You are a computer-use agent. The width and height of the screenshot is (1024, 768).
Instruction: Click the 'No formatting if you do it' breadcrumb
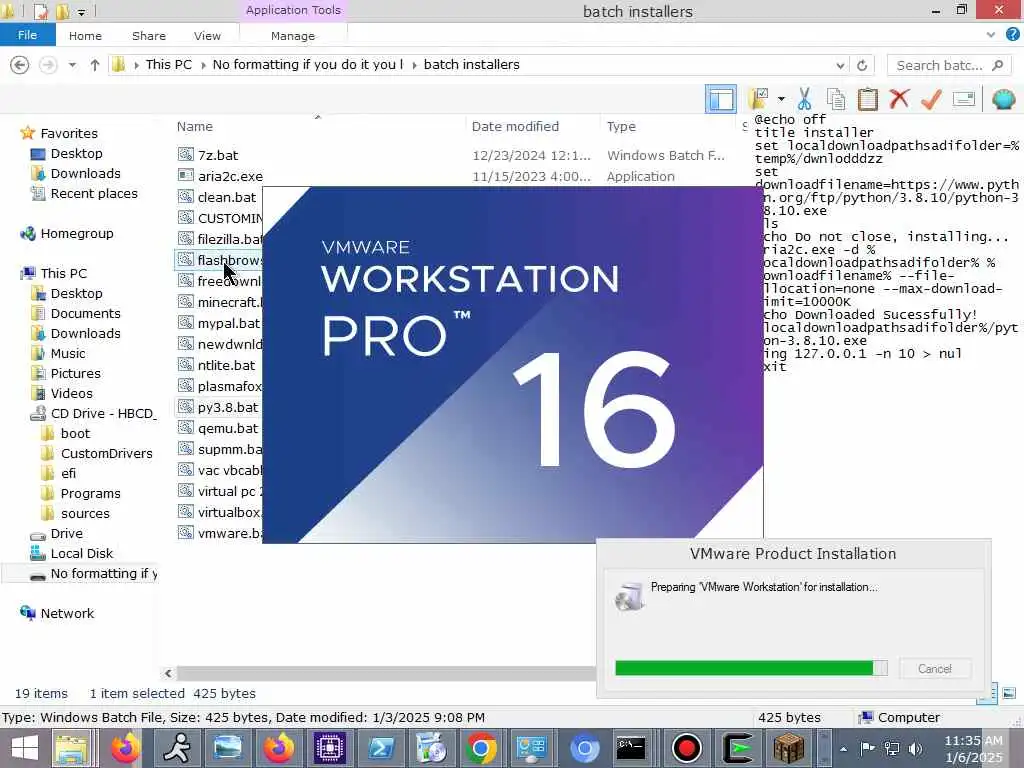click(308, 64)
